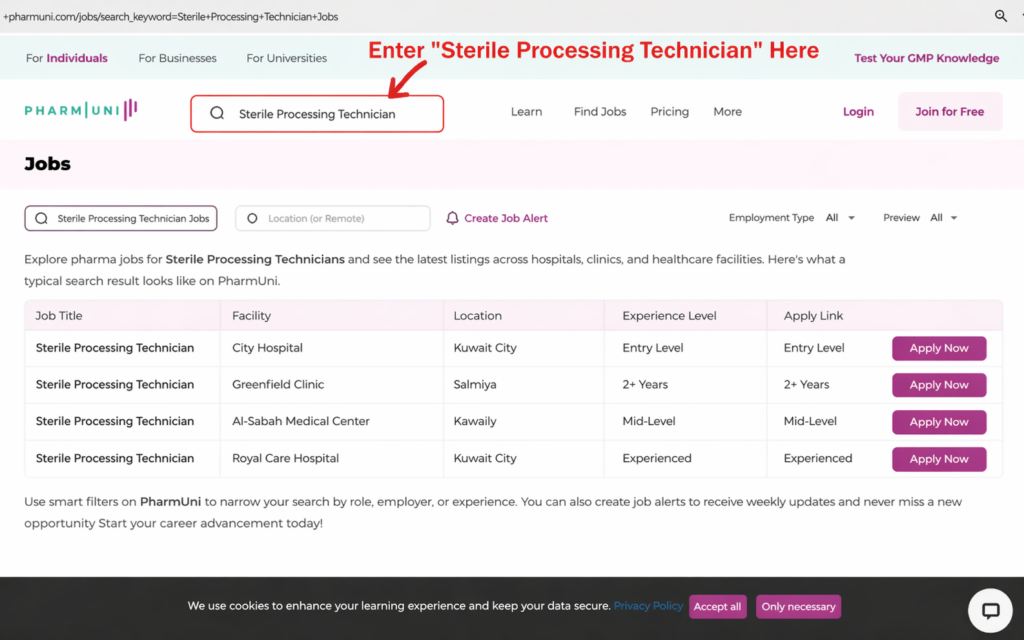This screenshot has width=1024, height=640.
Task: Click the location pin icon in the location field
Action: [x=252, y=218]
